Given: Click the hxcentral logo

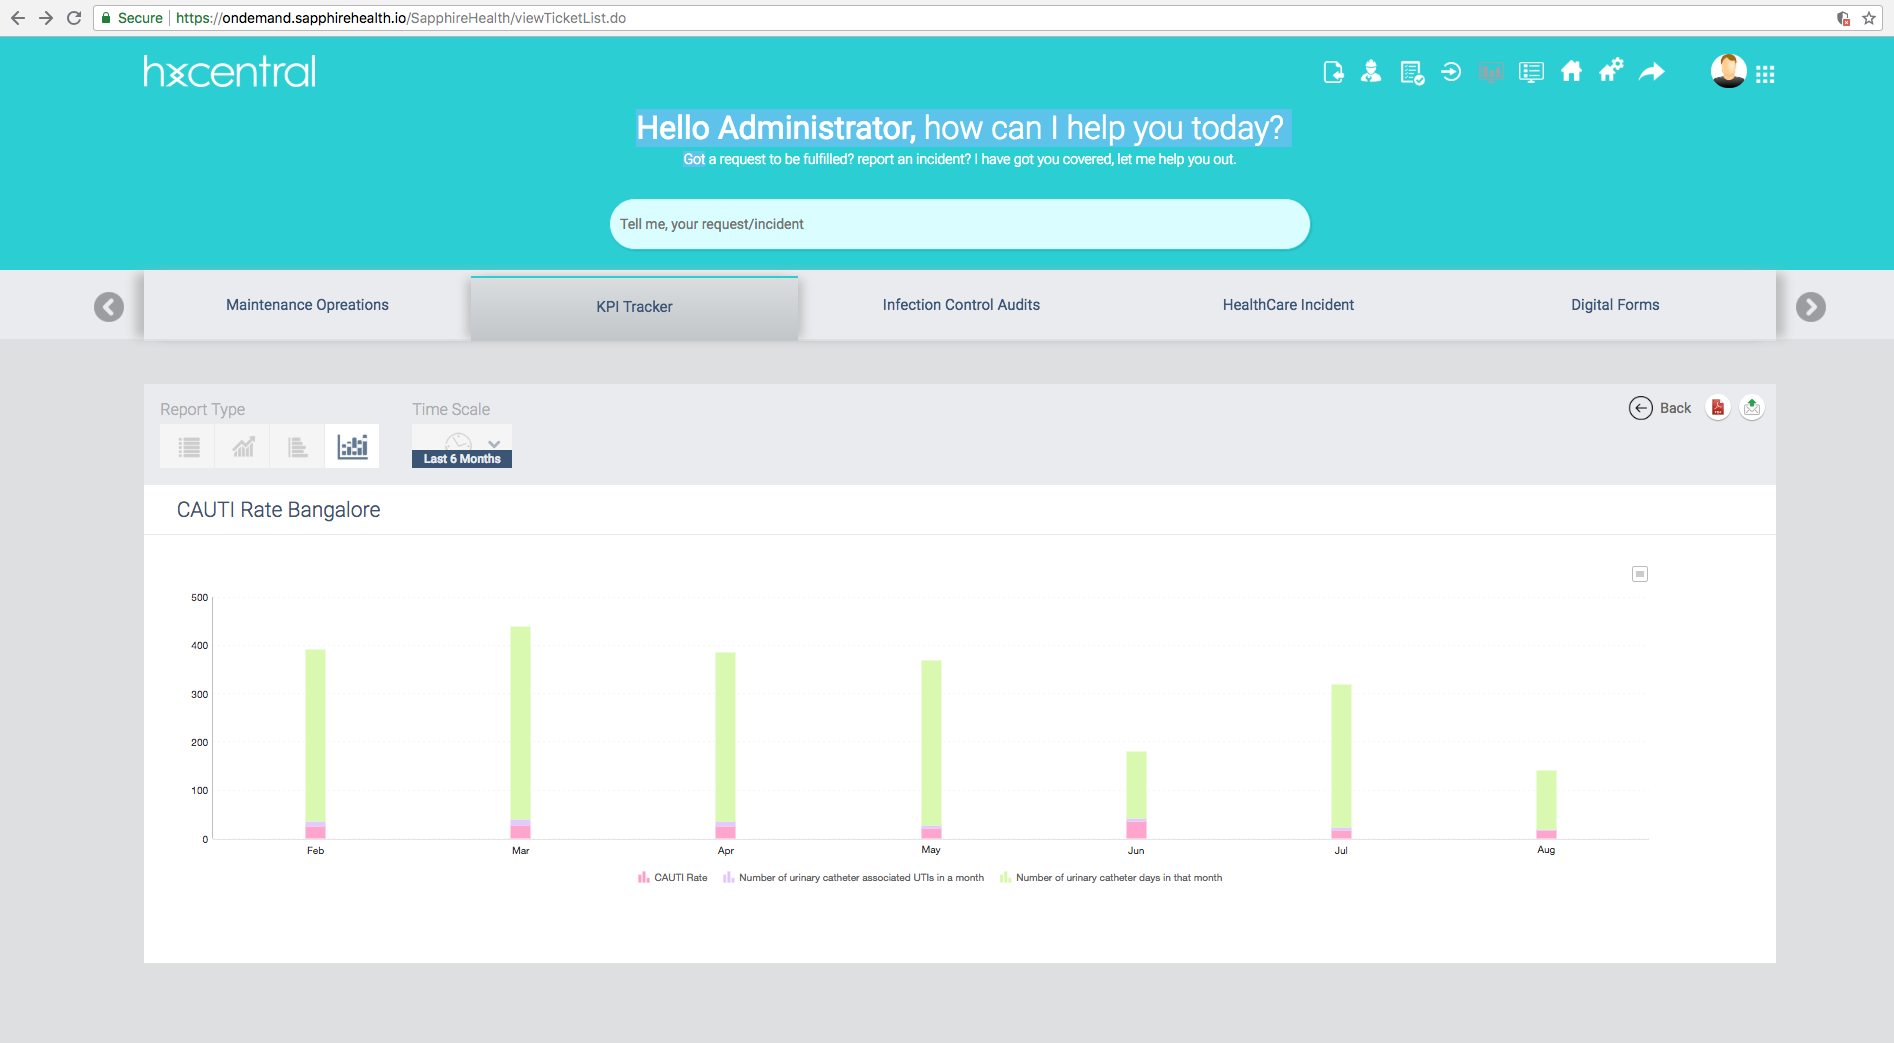Looking at the screenshot, I should click(x=230, y=71).
